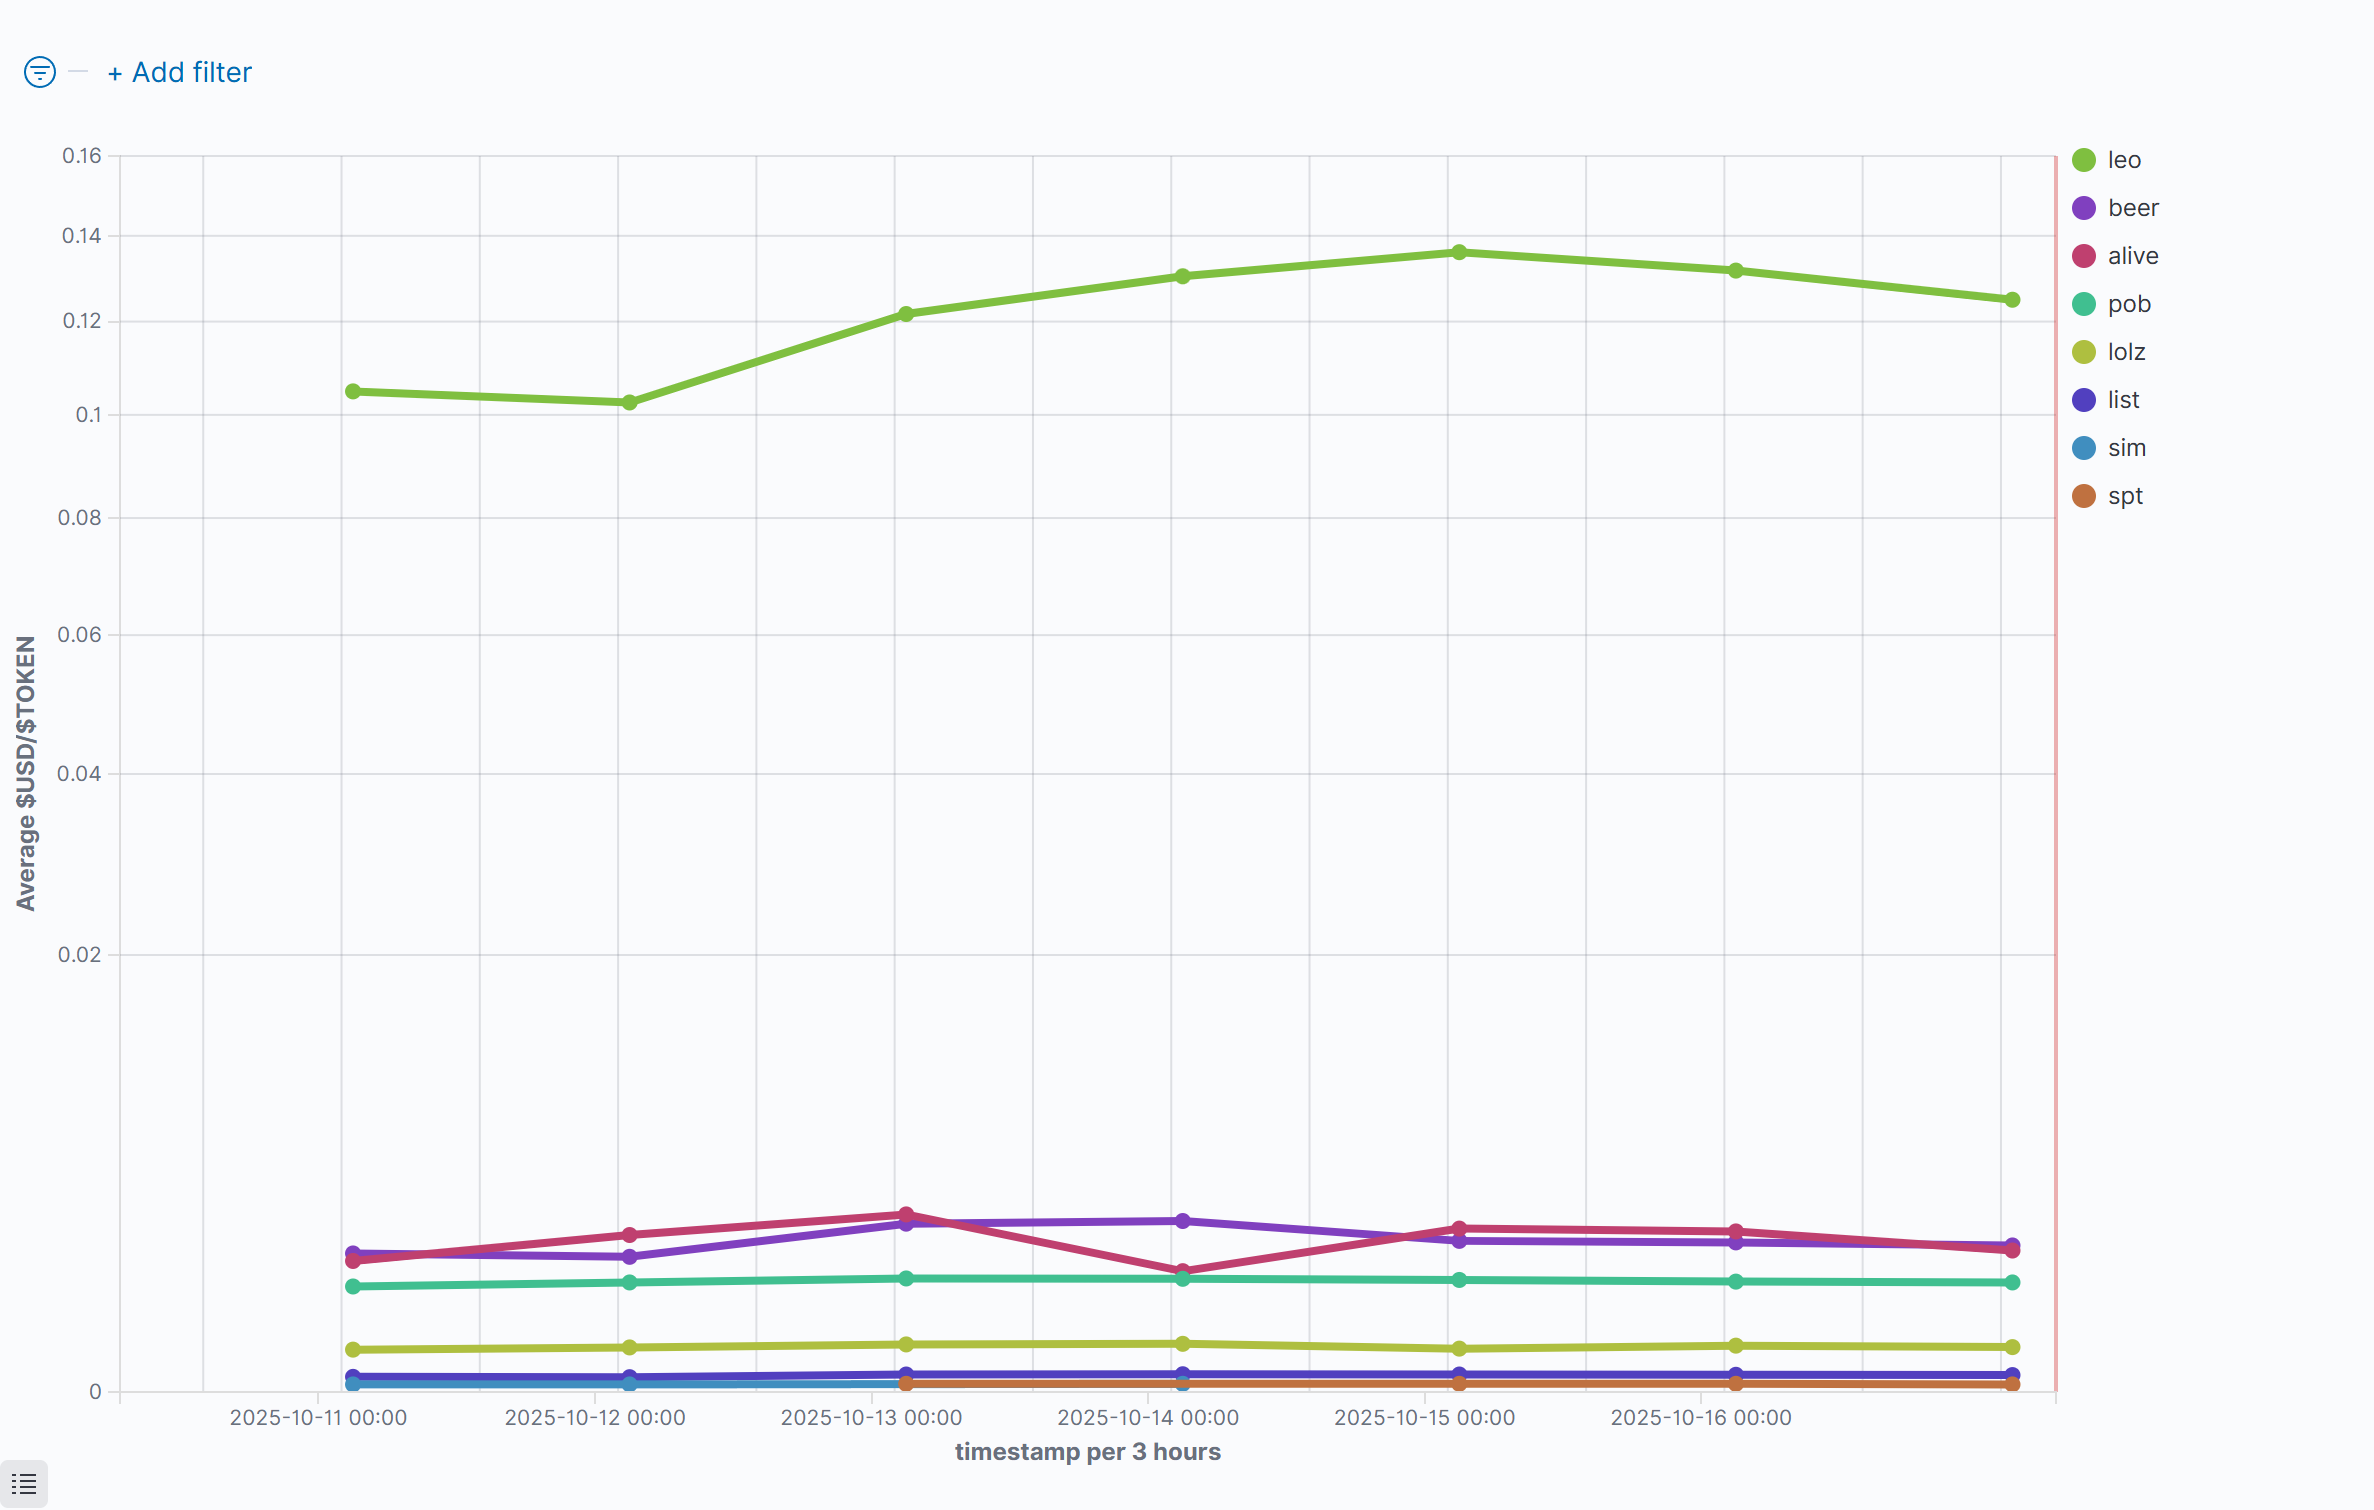Click the lolz legend color dot
The width and height of the screenshot is (2374, 1510).
(x=2084, y=352)
